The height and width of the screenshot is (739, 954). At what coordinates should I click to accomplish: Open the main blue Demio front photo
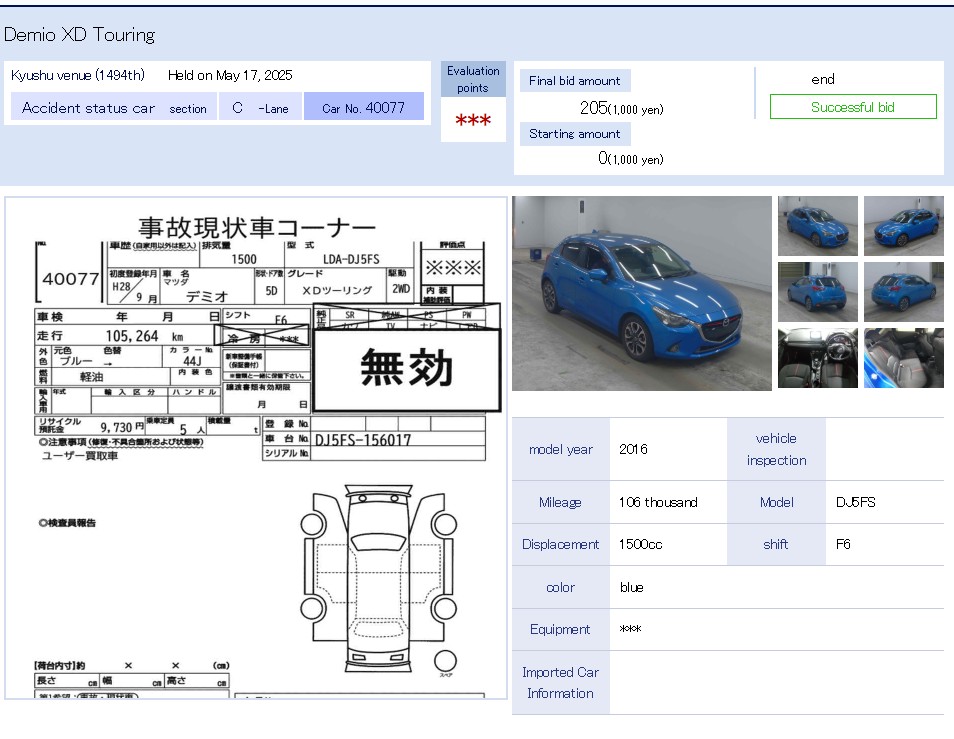tap(641, 293)
